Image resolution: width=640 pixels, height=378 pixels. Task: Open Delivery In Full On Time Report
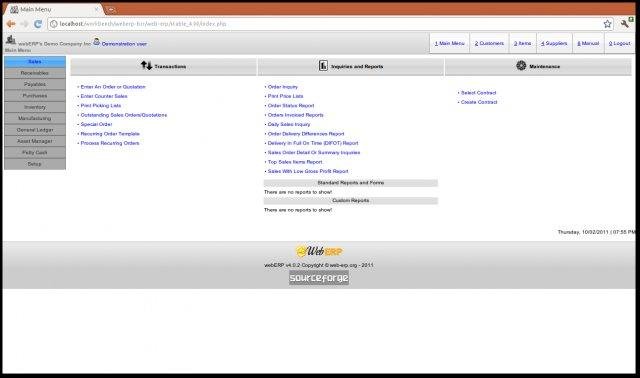(313, 143)
